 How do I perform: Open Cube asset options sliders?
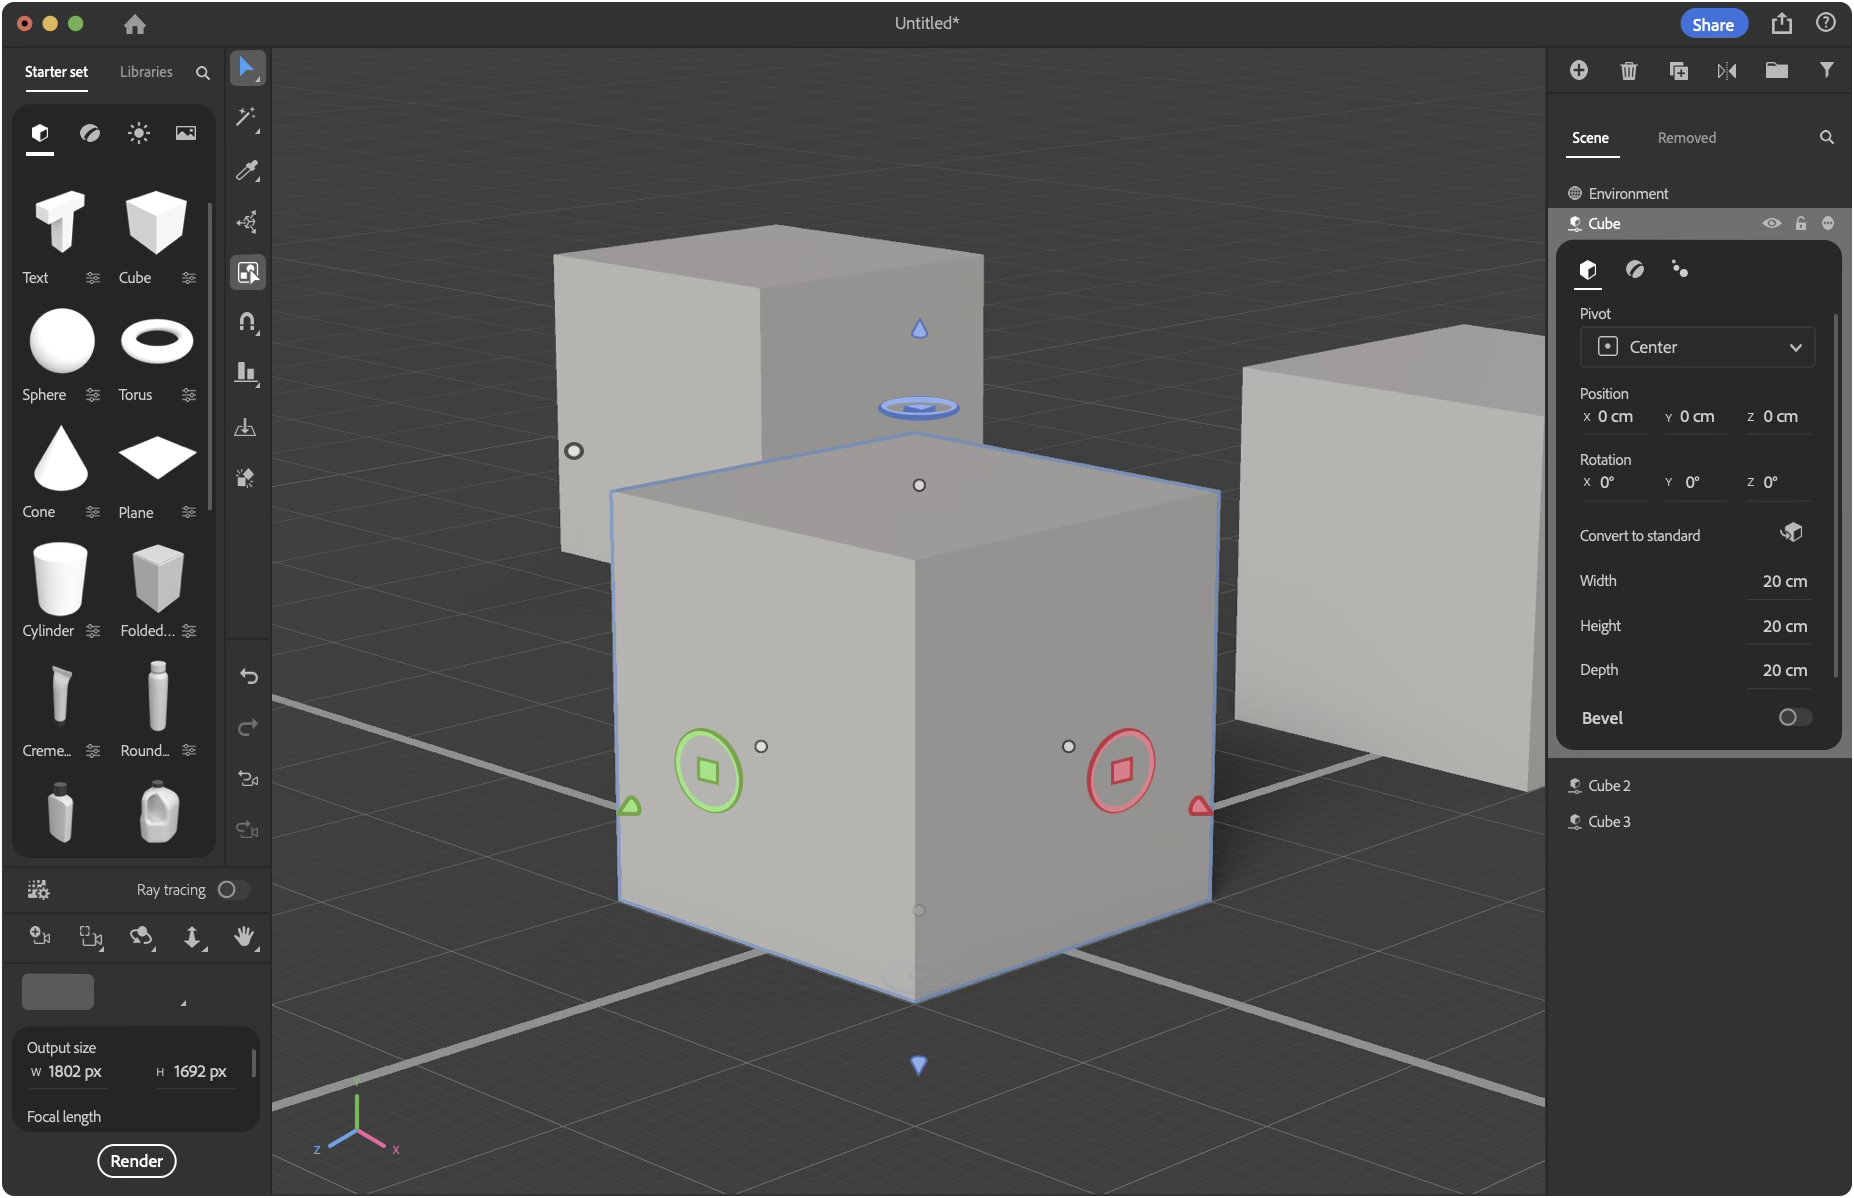pos(189,278)
